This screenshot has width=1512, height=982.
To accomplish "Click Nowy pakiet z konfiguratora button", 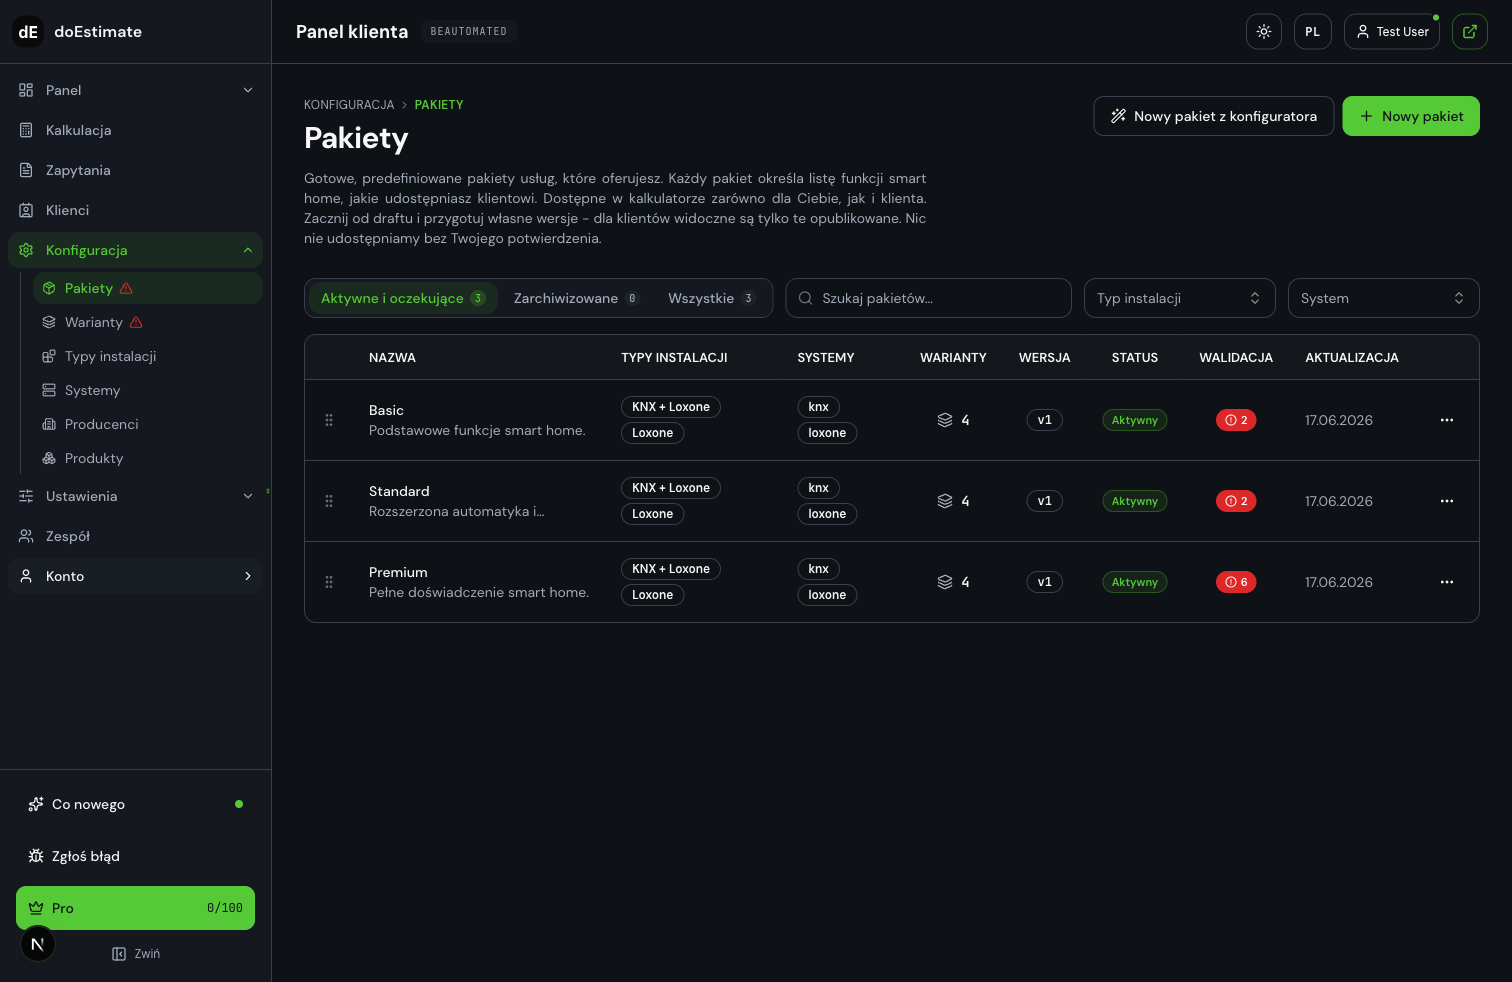I will (x=1214, y=116).
